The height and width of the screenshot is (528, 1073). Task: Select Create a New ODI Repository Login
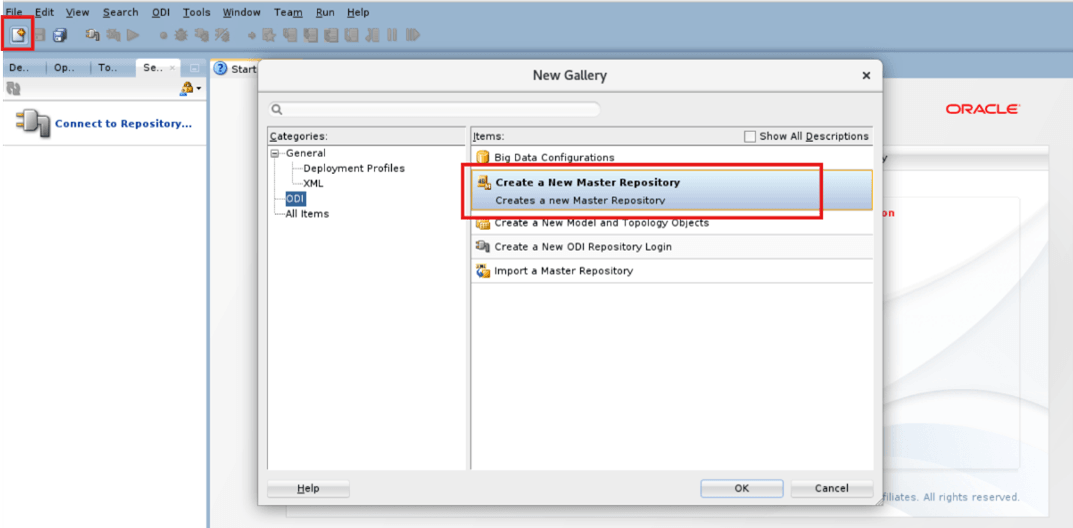[672, 246]
